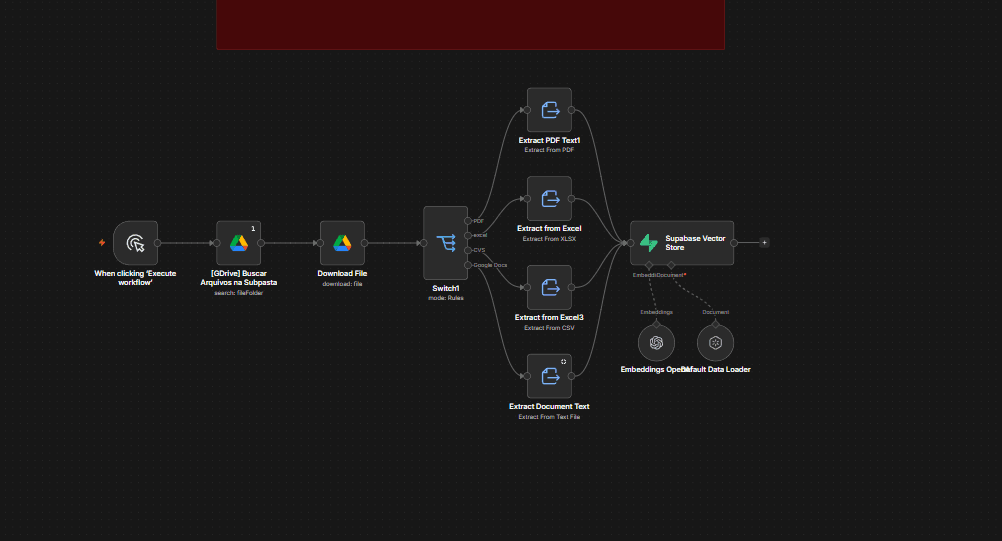Click the 'mode: Rules' label under Switch1
This screenshot has width=1002, height=541.
coord(445,298)
